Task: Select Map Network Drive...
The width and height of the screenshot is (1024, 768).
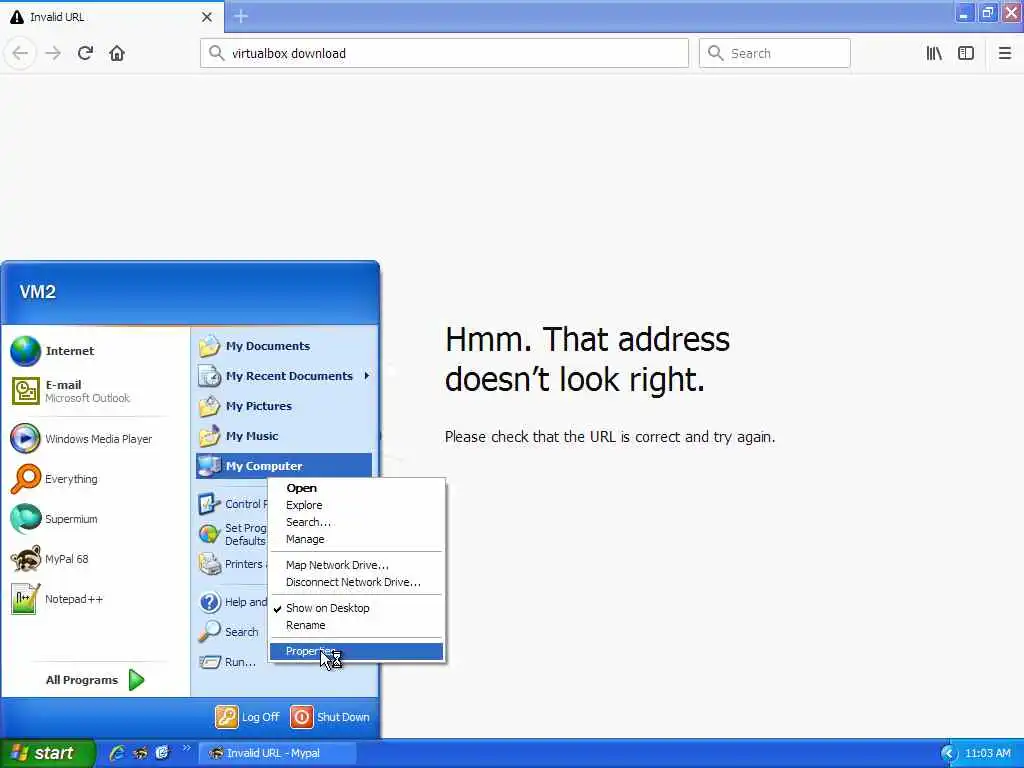Action: tap(357, 565)
